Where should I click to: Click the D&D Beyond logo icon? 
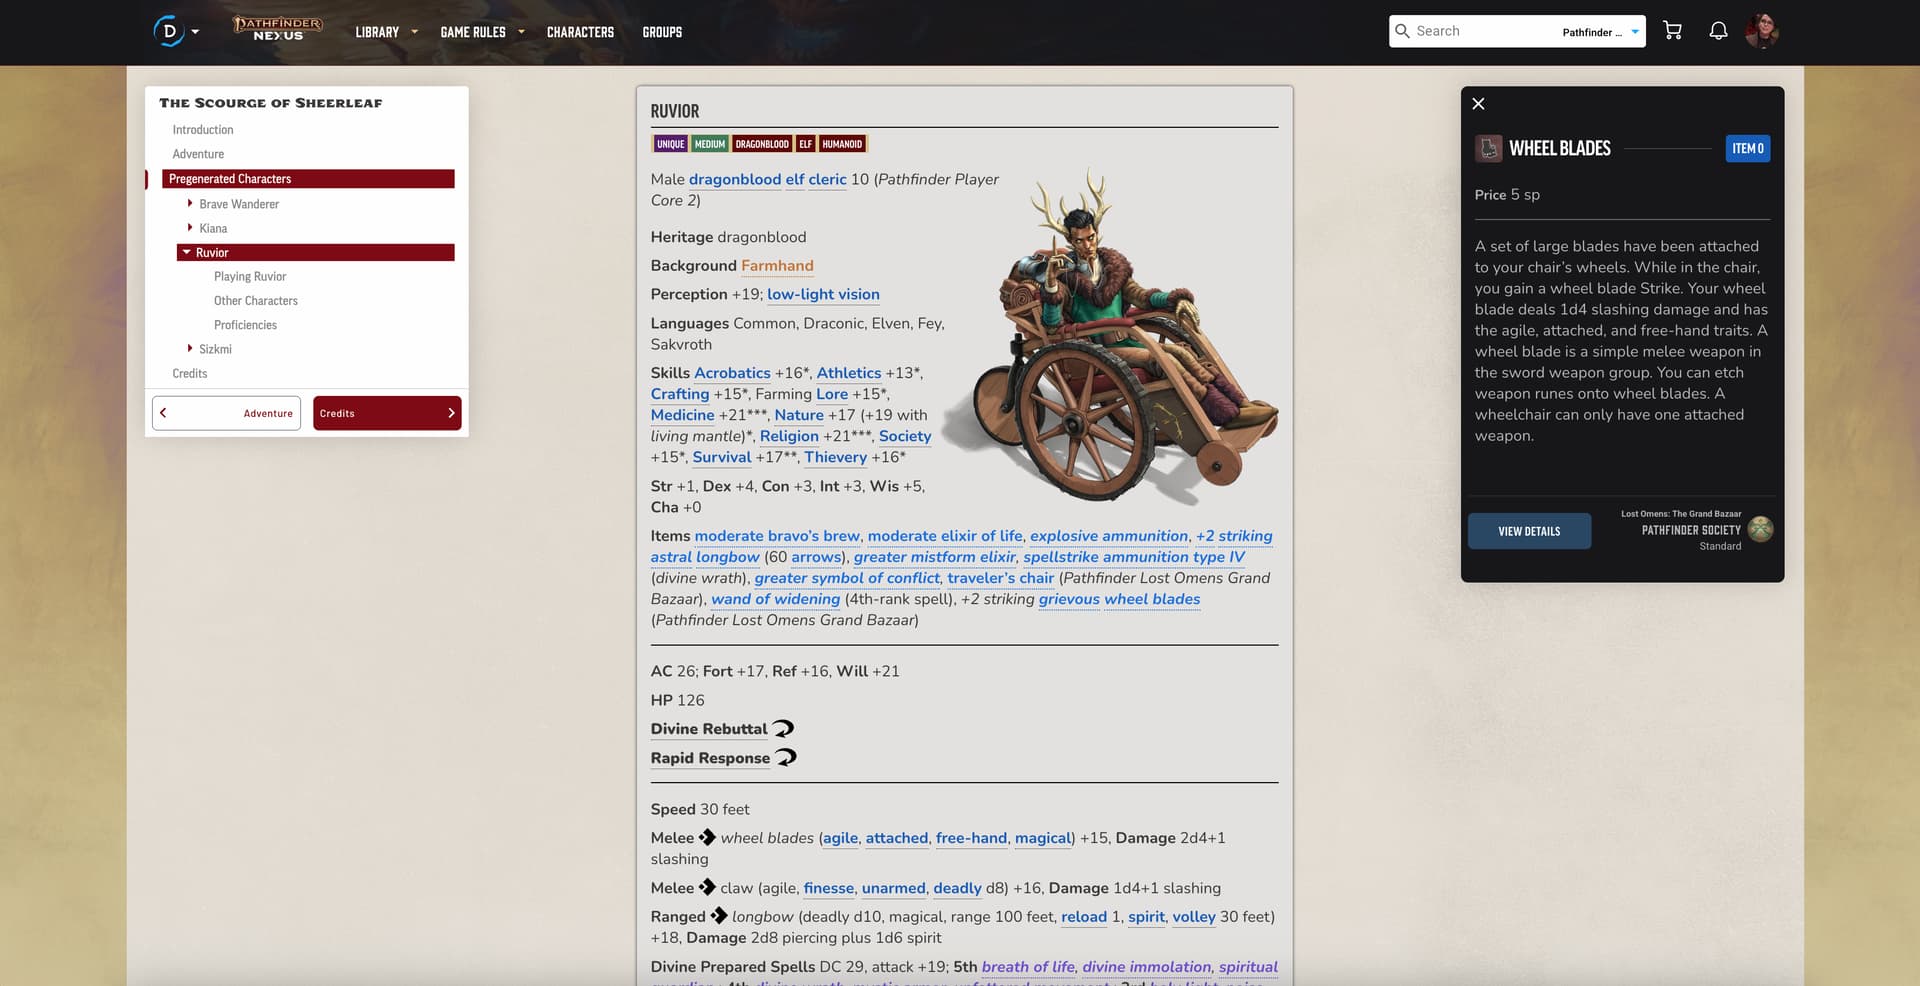(169, 31)
